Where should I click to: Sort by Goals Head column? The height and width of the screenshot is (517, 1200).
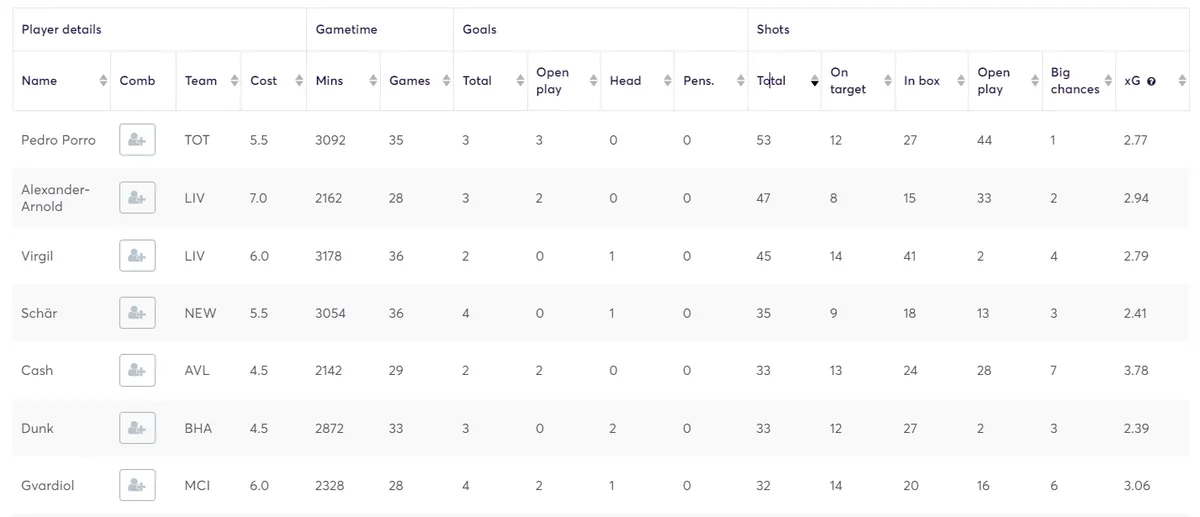tap(638, 81)
